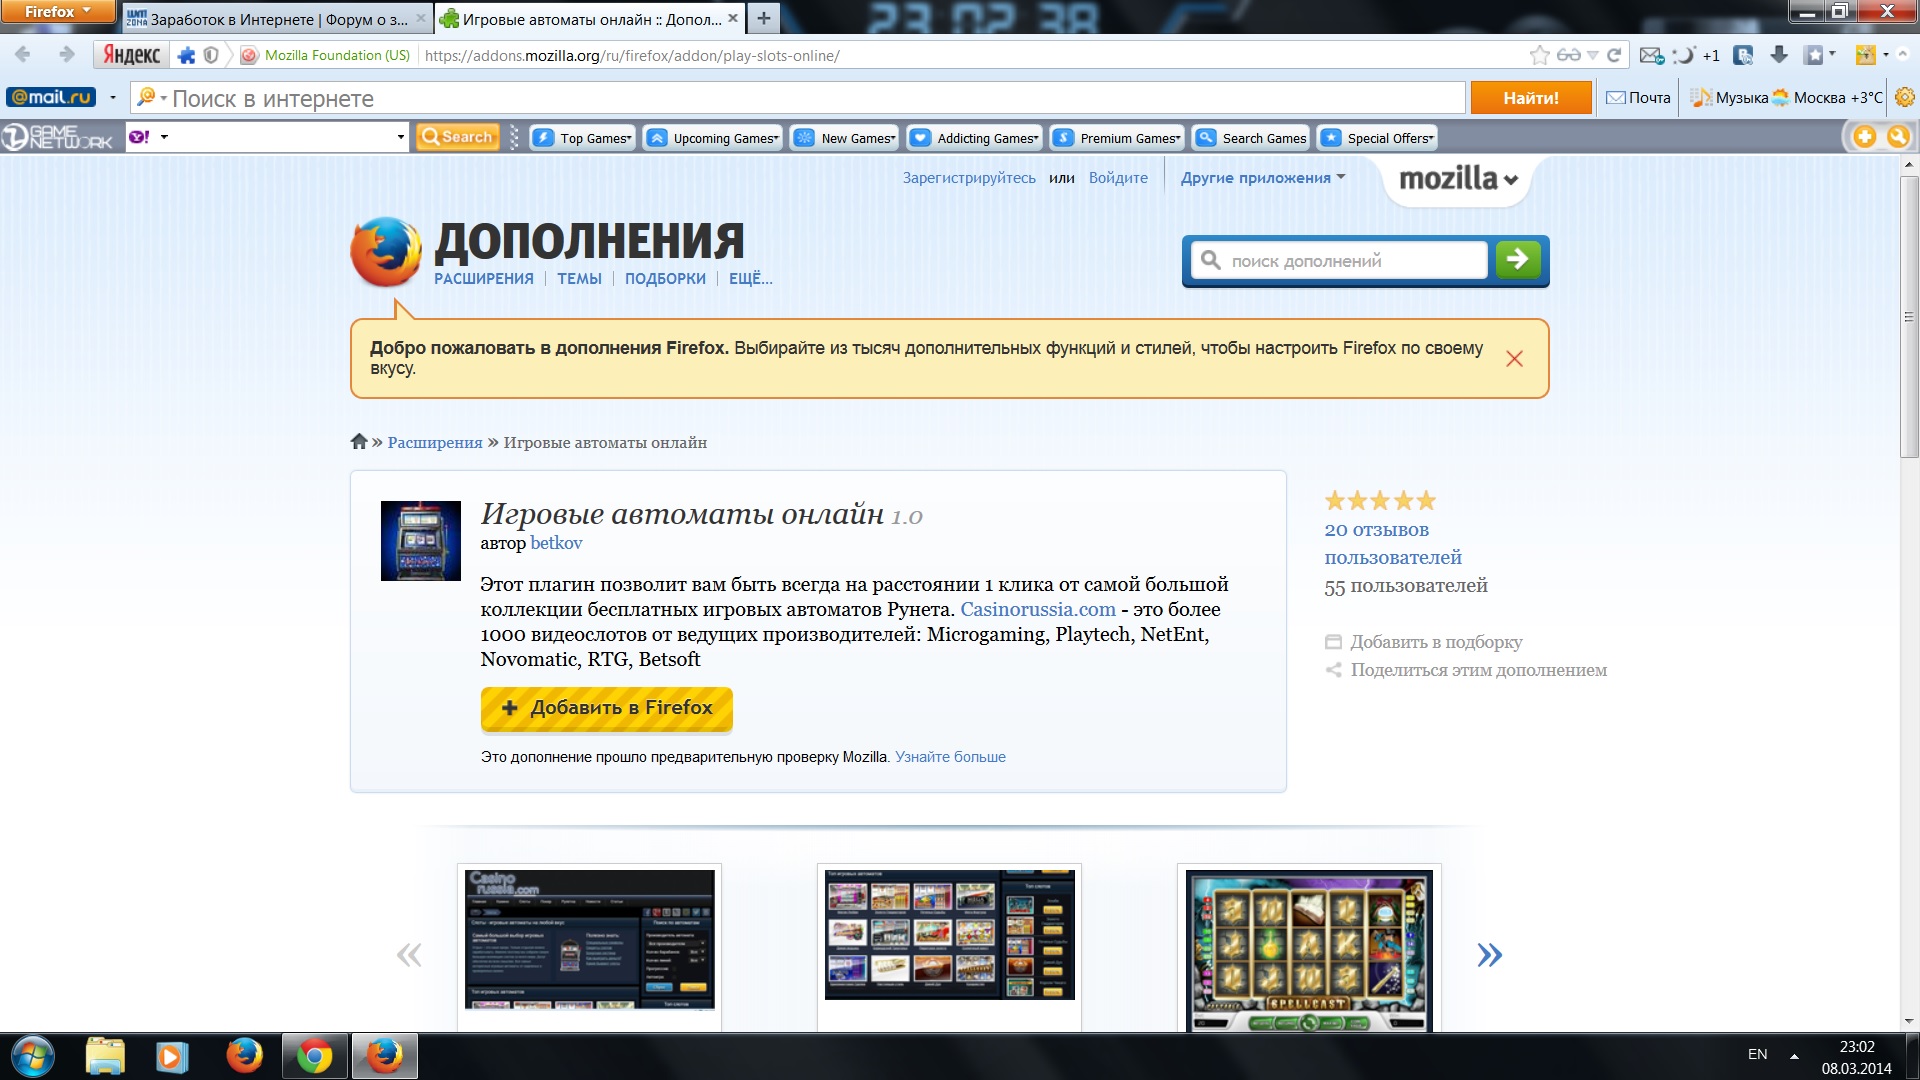Click the orange wrench icon on the game toolbar
The width and height of the screenshot is (1920, 1080).
click(1898, 137)
